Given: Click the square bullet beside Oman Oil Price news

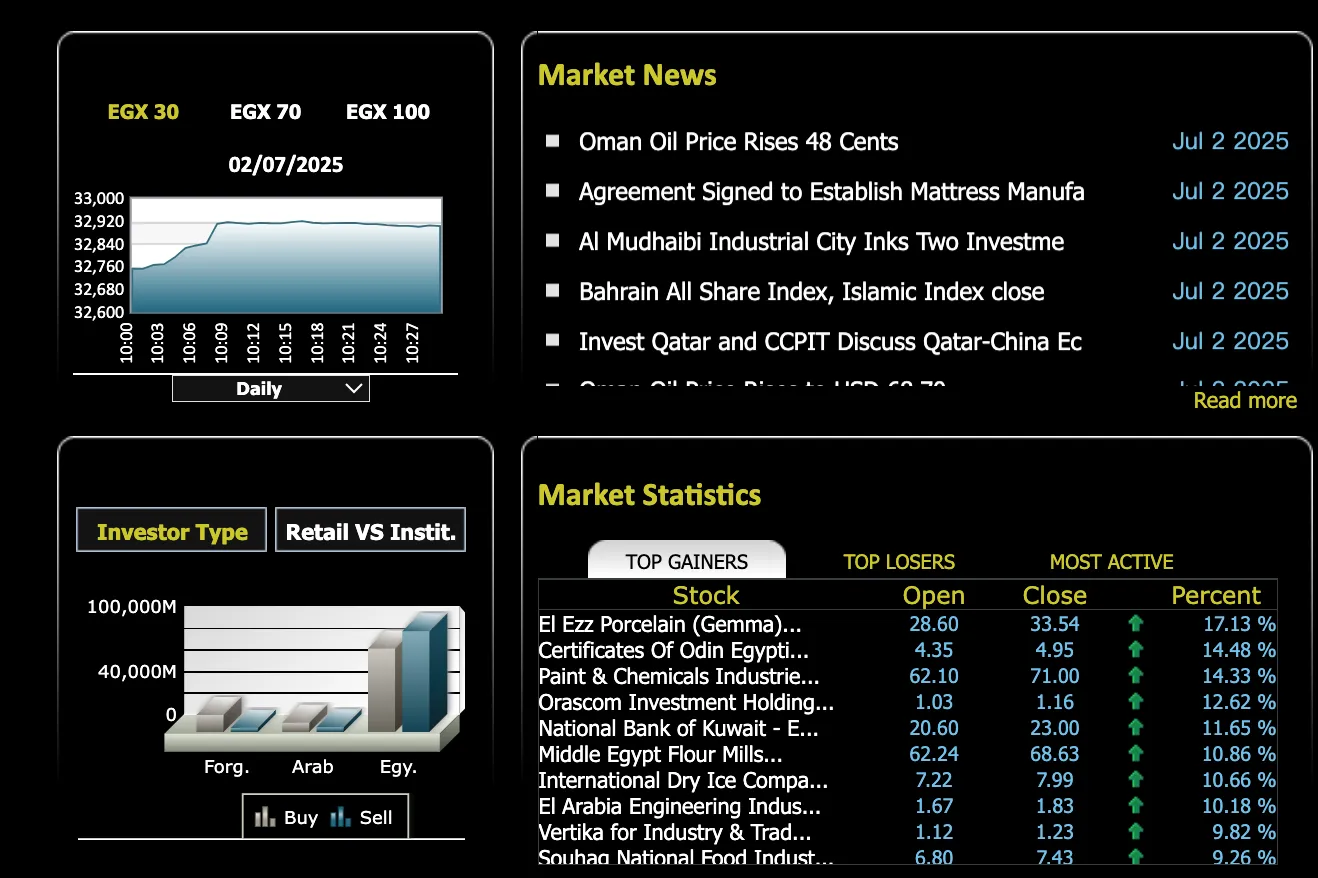Looking at the screenshot, I should click(553, 141).
